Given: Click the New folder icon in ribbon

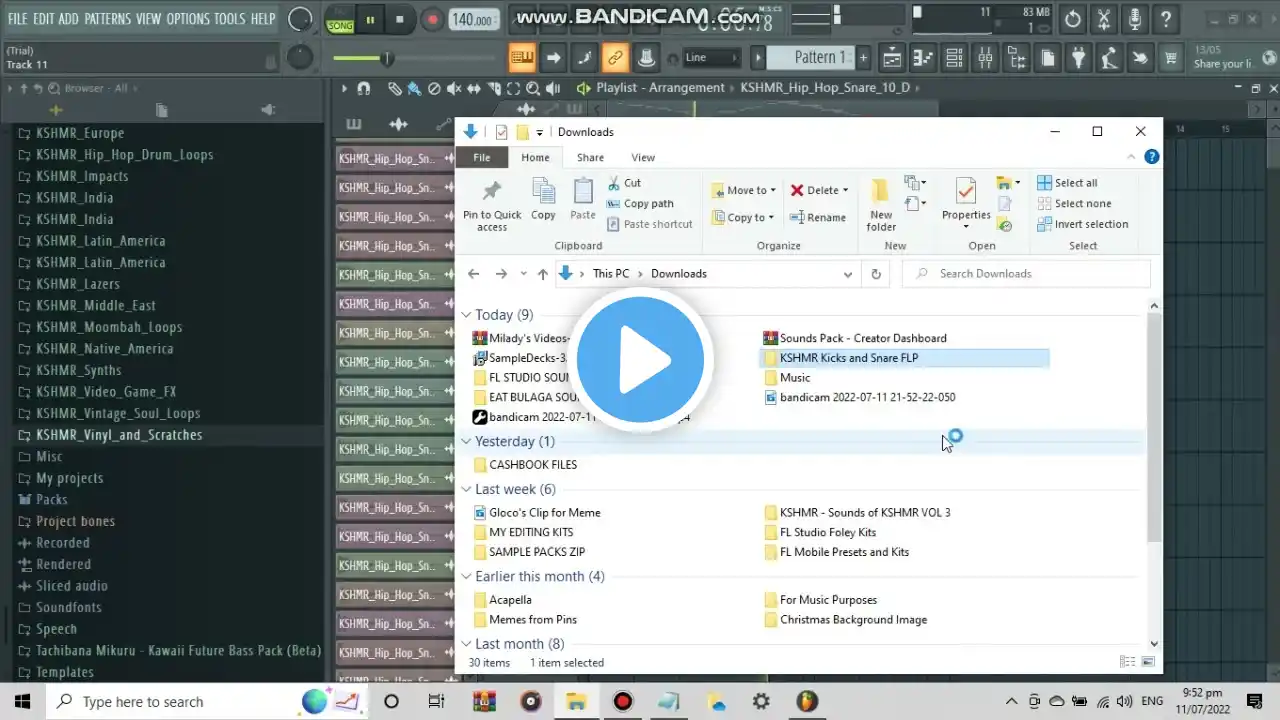Looking at the screenshot, I should [x=881, y=205].
